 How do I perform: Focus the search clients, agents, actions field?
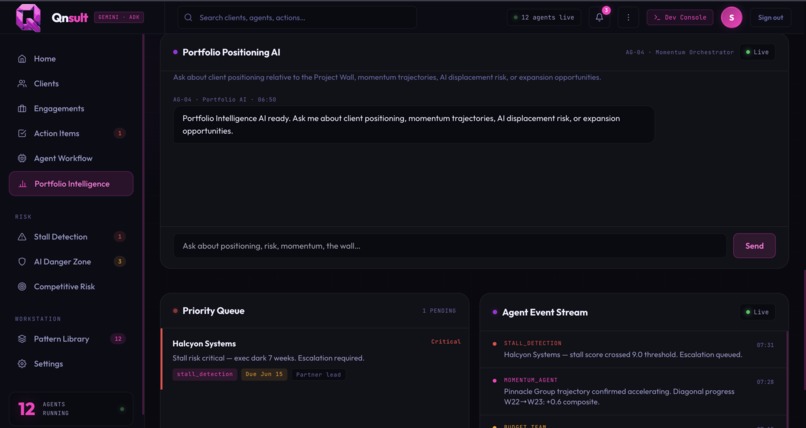297,17
